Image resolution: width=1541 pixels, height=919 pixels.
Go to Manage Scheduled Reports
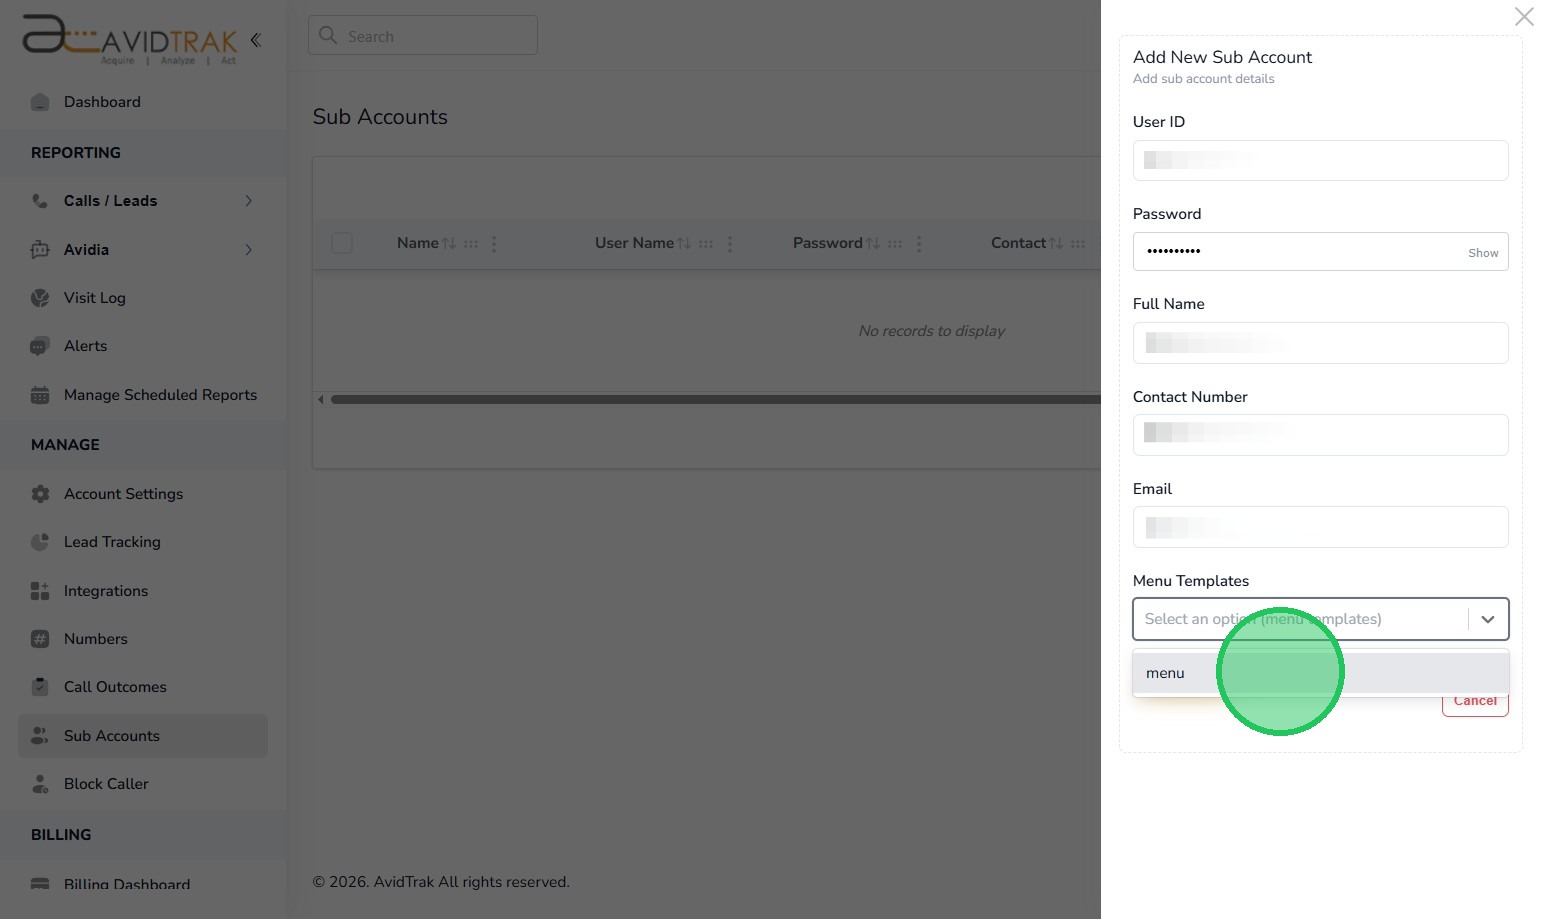click(x=160, y=395)
